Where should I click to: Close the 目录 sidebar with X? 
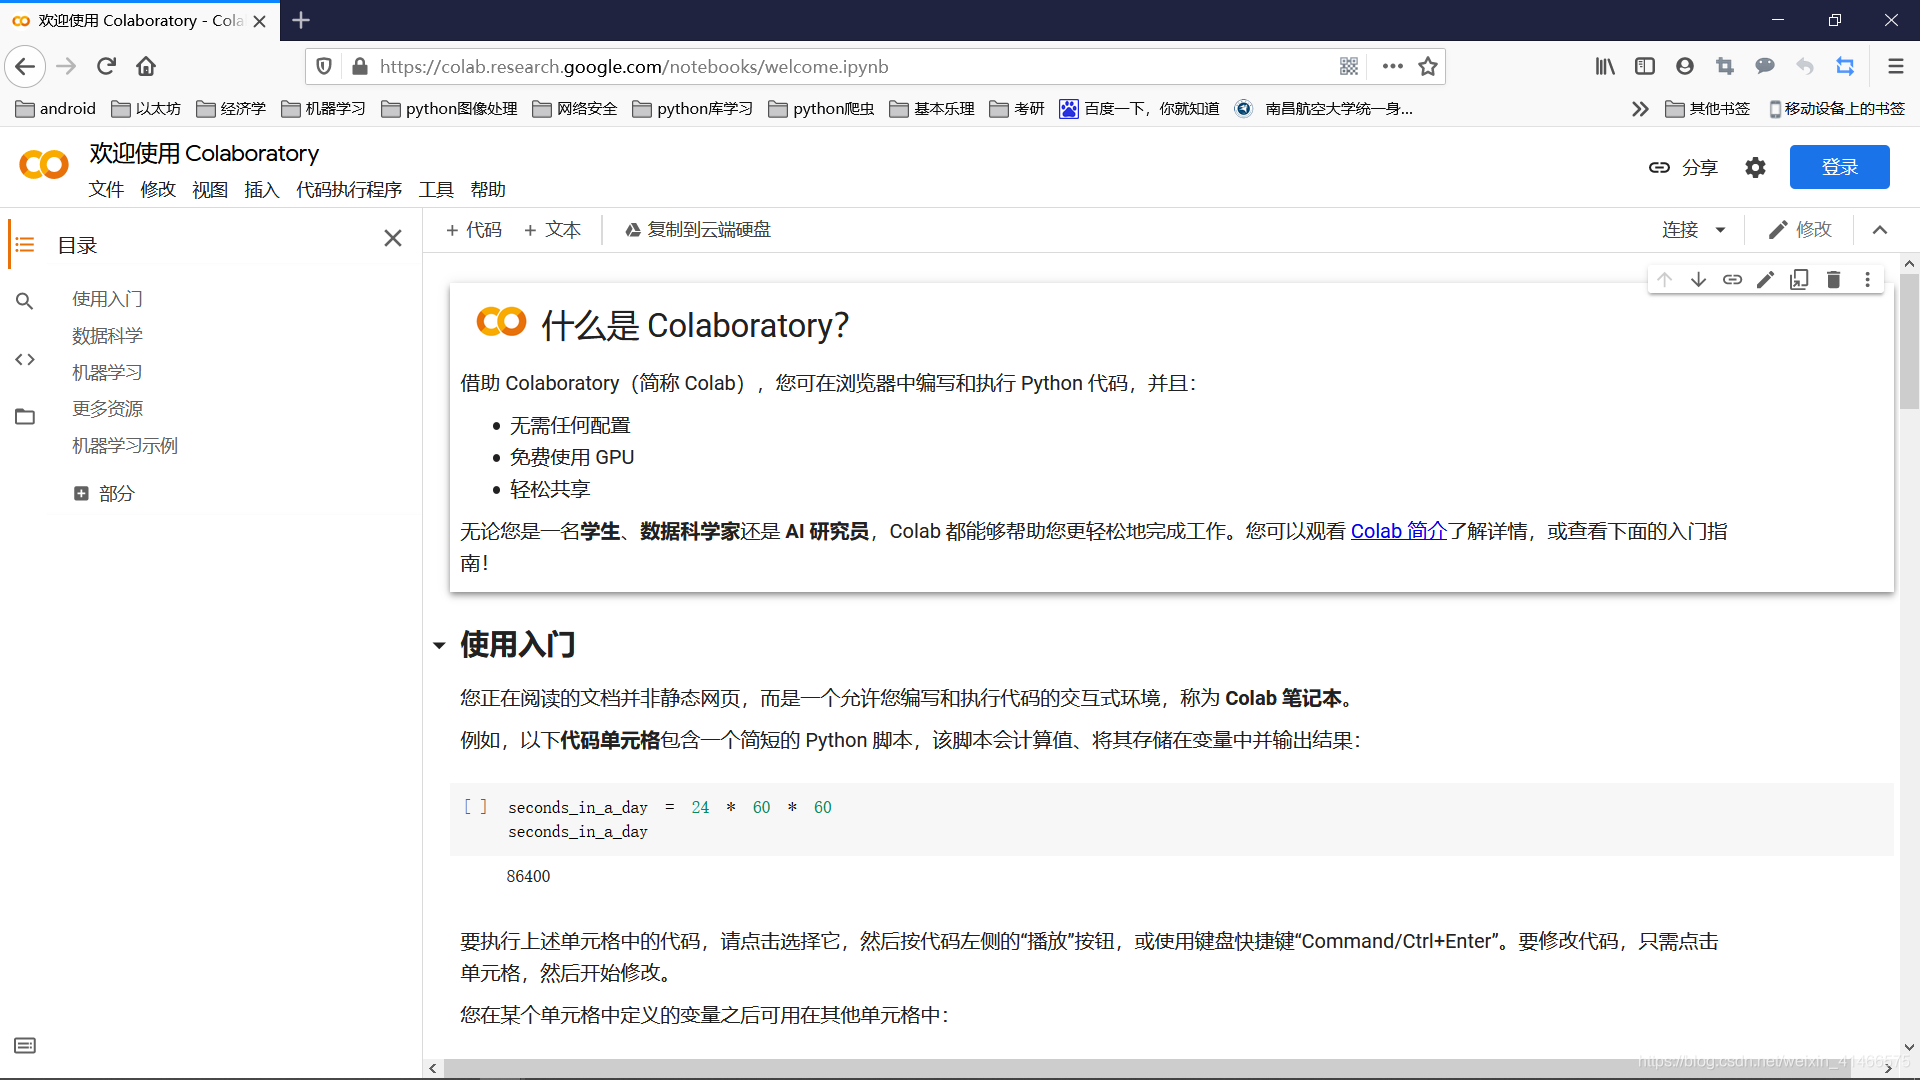click(392, 238)
